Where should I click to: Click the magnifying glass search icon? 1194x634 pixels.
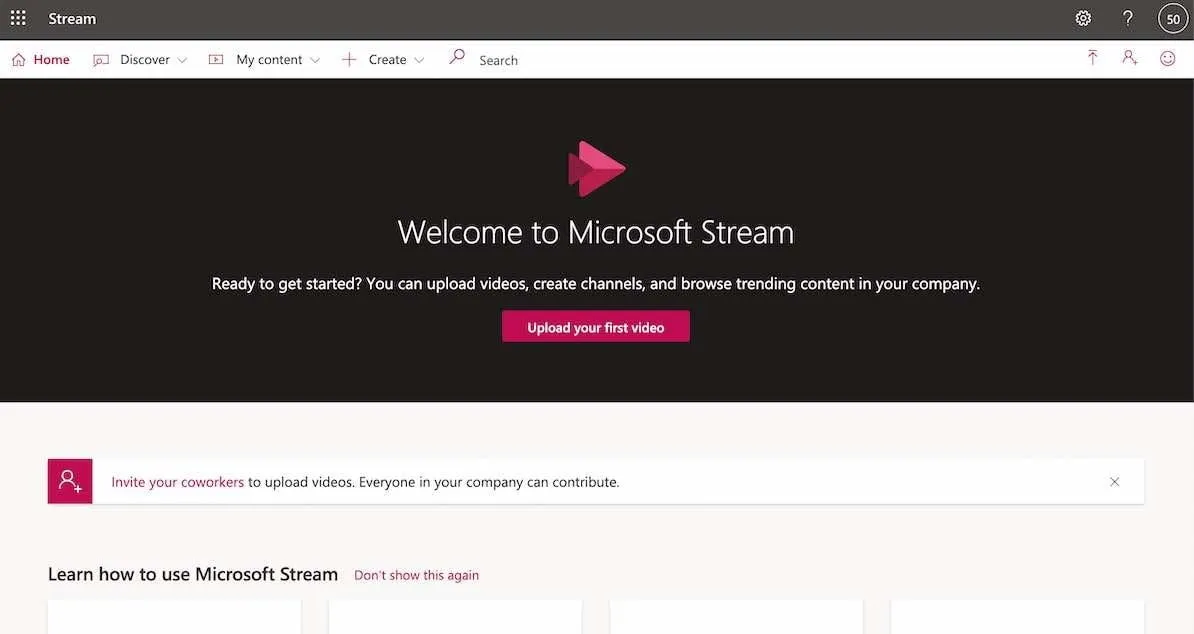(457, 58)
